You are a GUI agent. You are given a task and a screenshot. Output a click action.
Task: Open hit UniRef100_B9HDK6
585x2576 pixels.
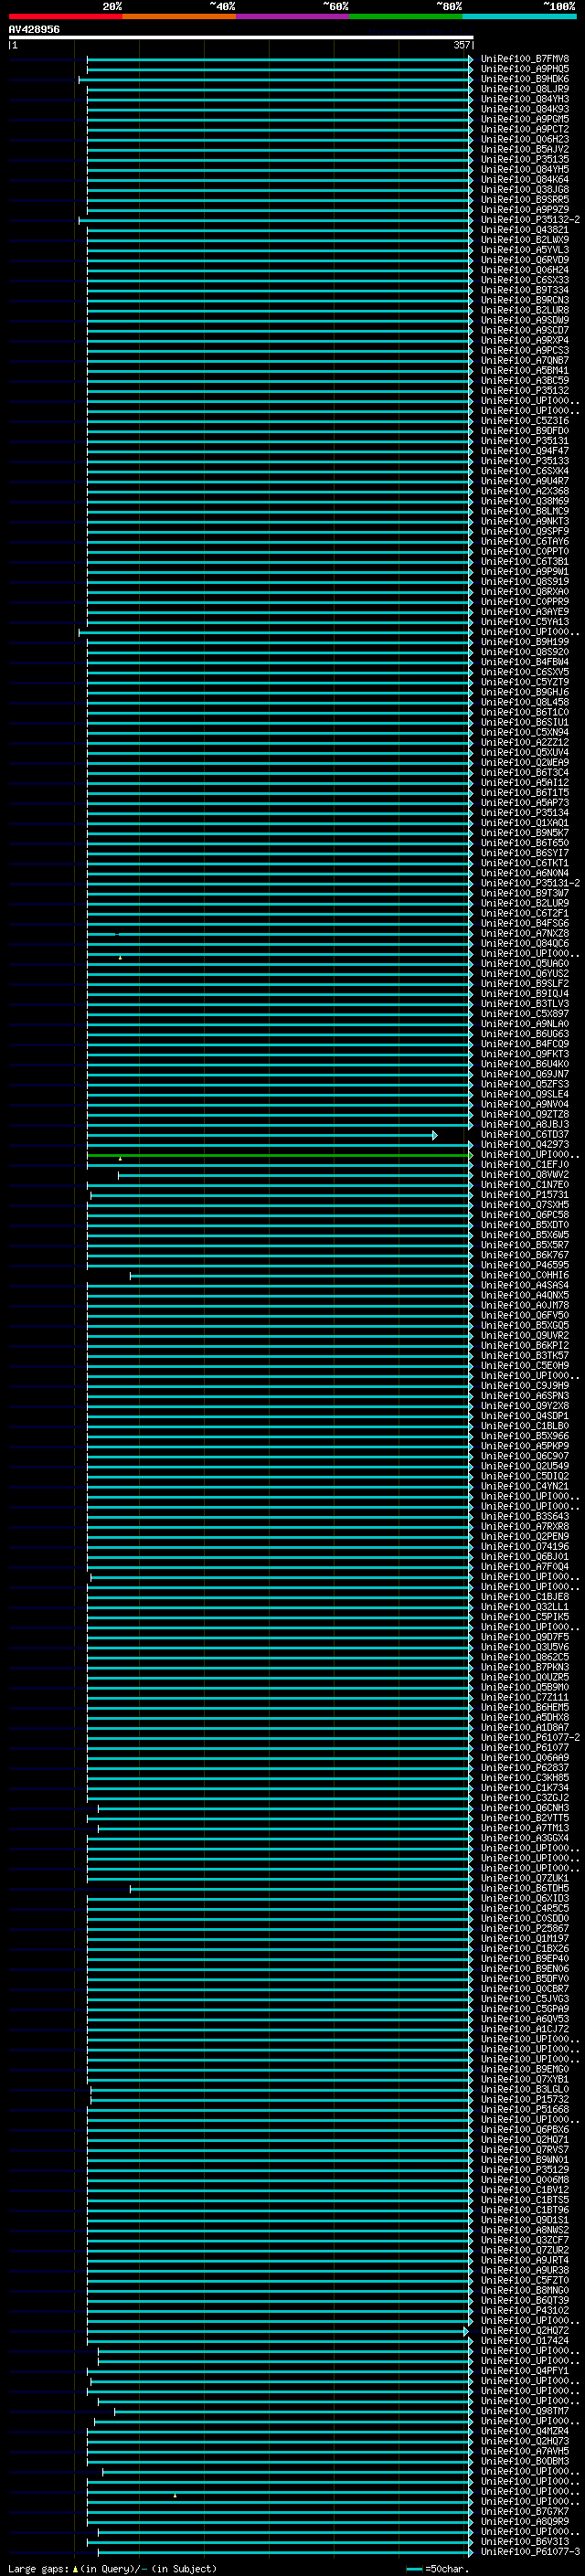pyautogui.click(x=525, y=79)
